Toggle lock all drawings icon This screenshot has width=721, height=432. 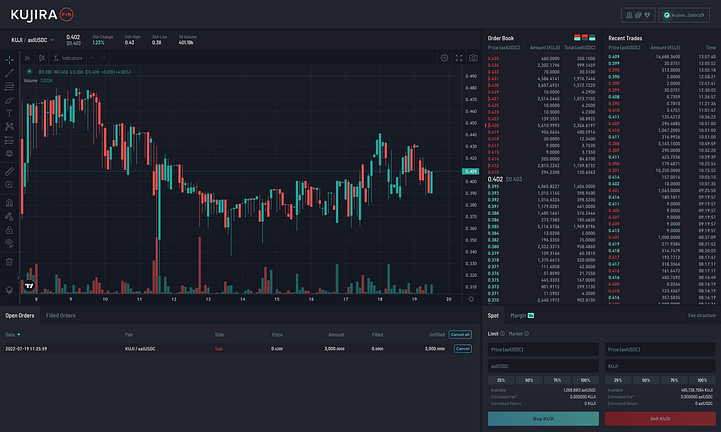coord(9,230)
